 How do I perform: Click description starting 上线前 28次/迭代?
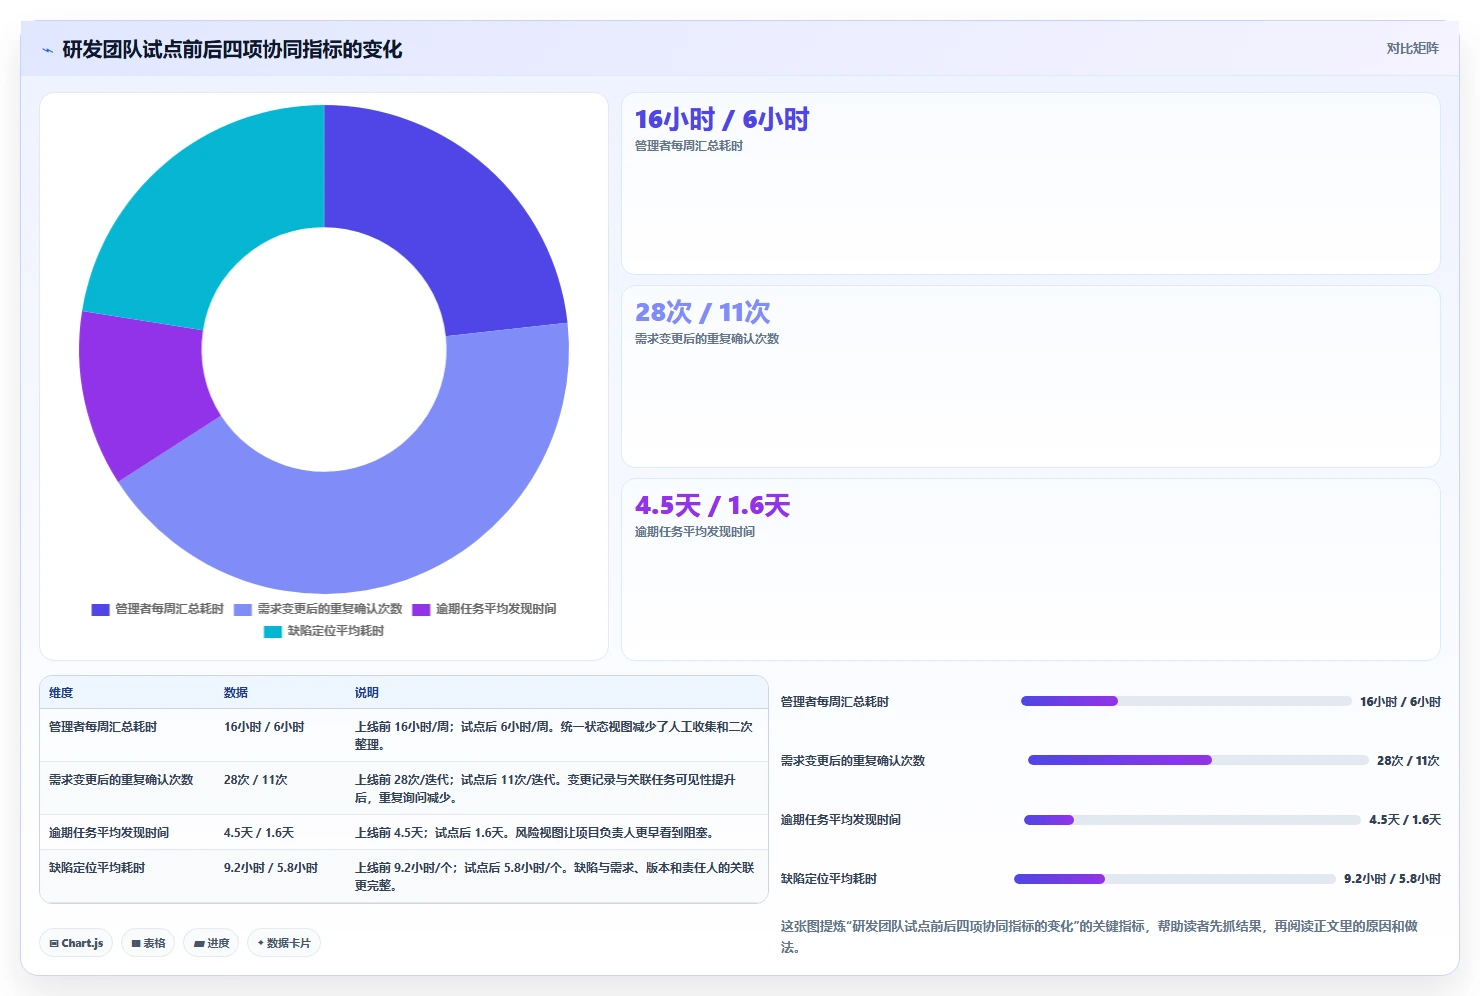coord(547,789)
